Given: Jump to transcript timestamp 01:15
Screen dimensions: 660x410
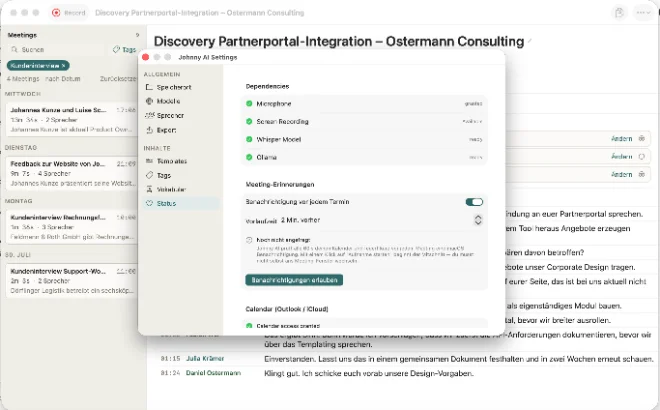Looking at the screenshot, I should click(x=170, y=359).
